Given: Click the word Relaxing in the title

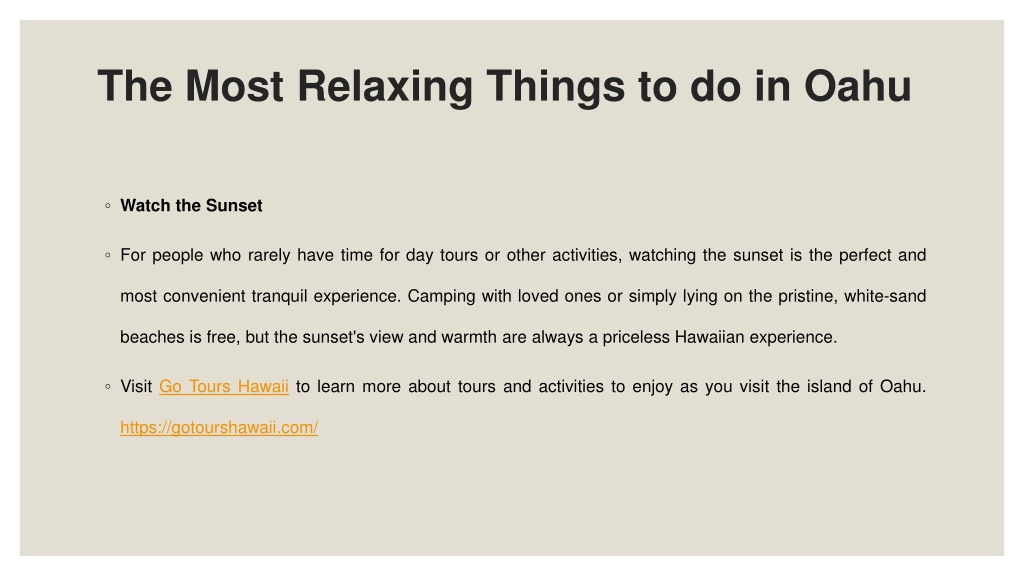Looking at the screenshot, I should 385,88.
